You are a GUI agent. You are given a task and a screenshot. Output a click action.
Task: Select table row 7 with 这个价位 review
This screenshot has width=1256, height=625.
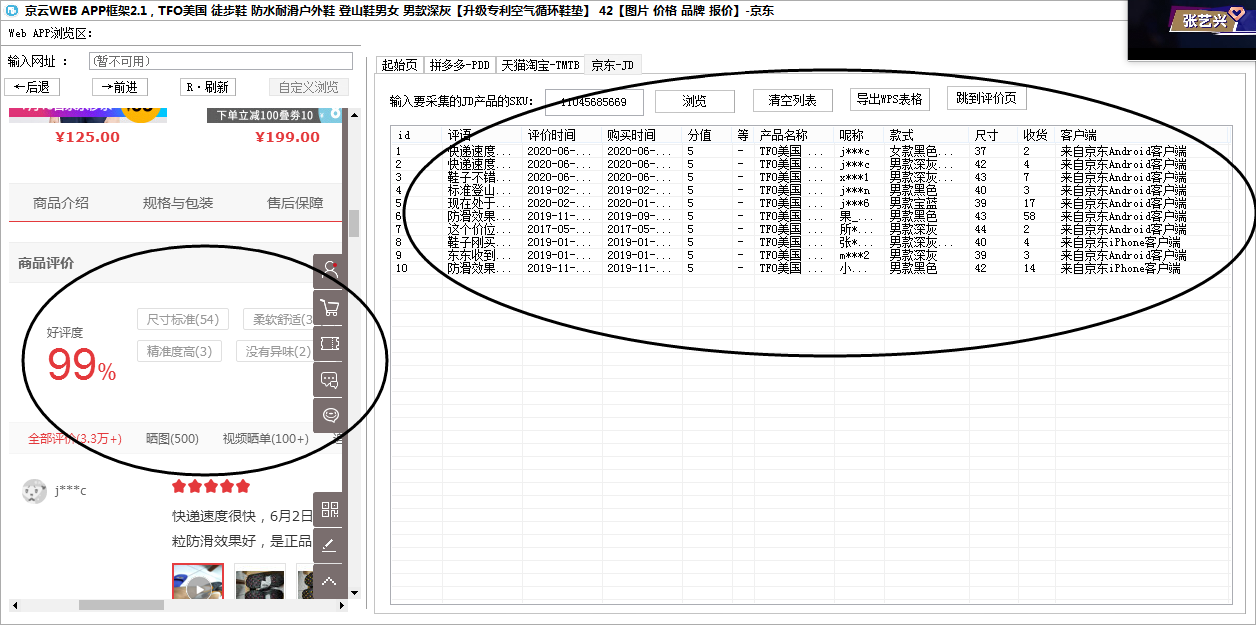(810, 229)
